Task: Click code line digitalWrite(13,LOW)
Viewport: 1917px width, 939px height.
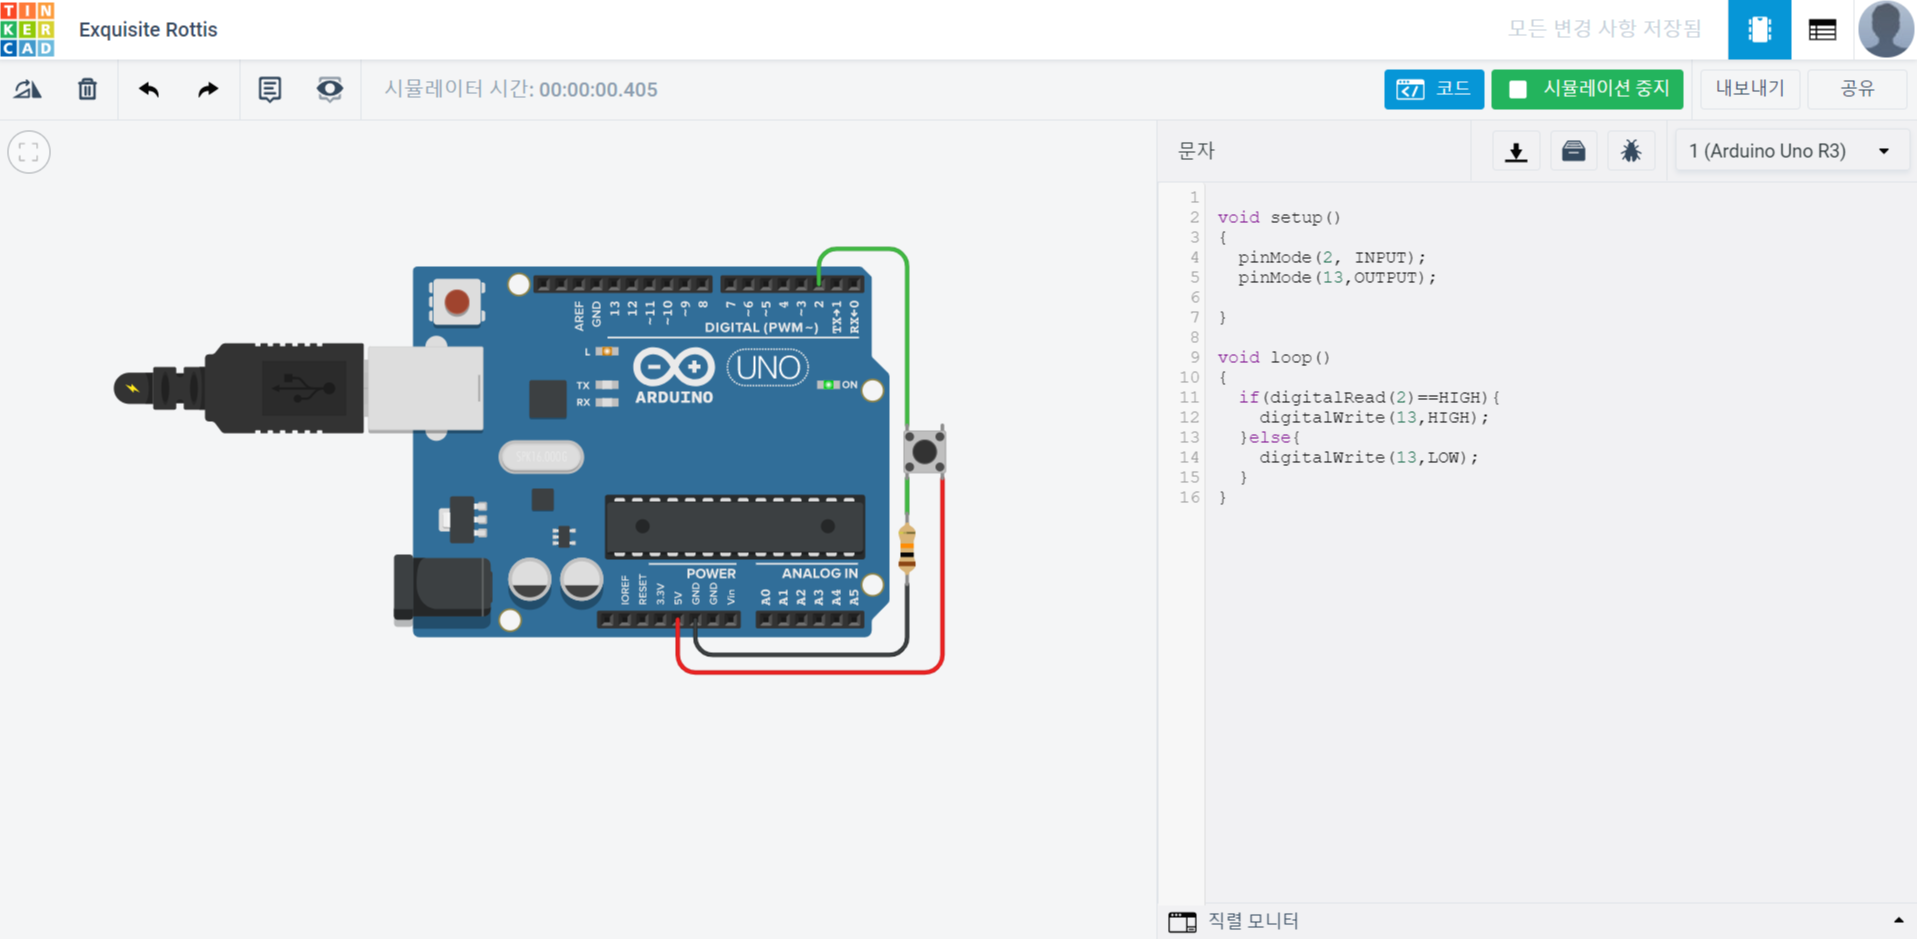Action: pos(1368,457)
